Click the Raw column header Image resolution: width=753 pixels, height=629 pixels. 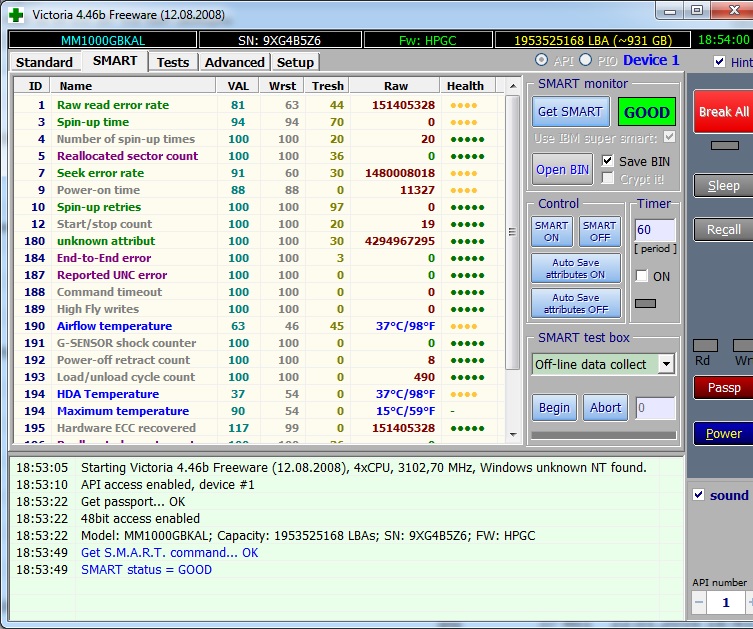395,86
